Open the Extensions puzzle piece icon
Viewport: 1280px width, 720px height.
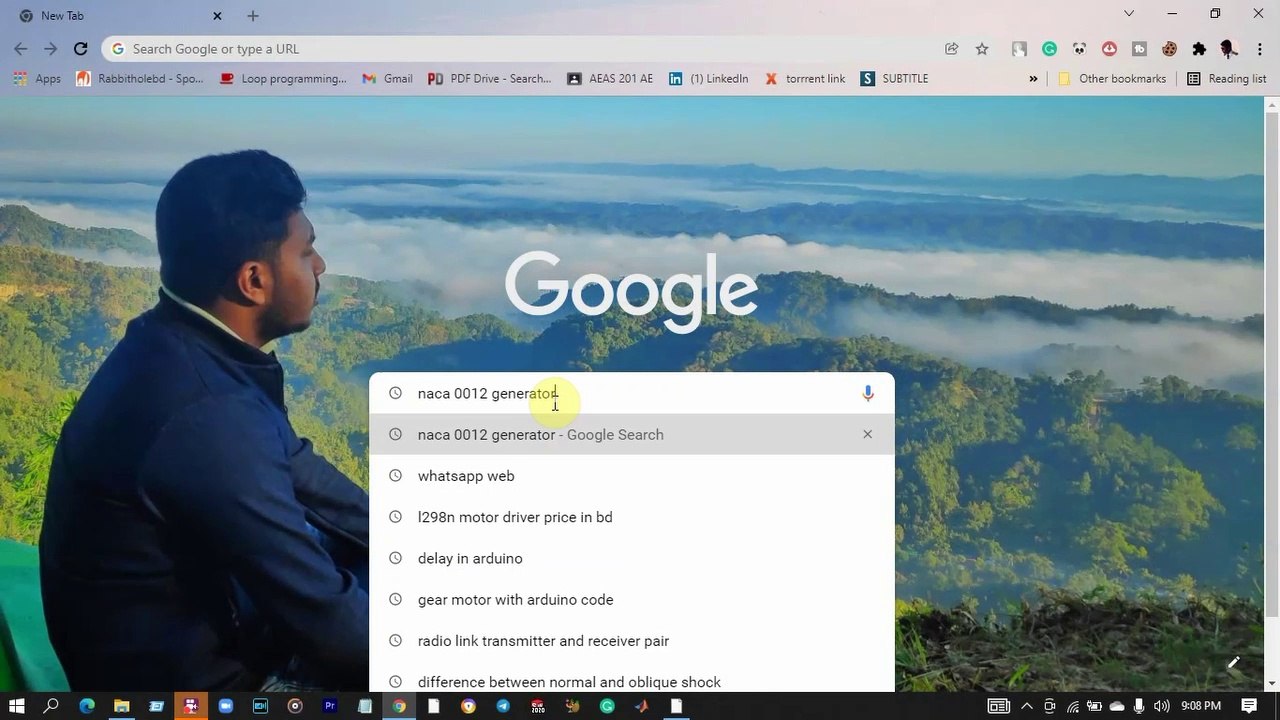pyautogui.click(x=1199, y=49)
